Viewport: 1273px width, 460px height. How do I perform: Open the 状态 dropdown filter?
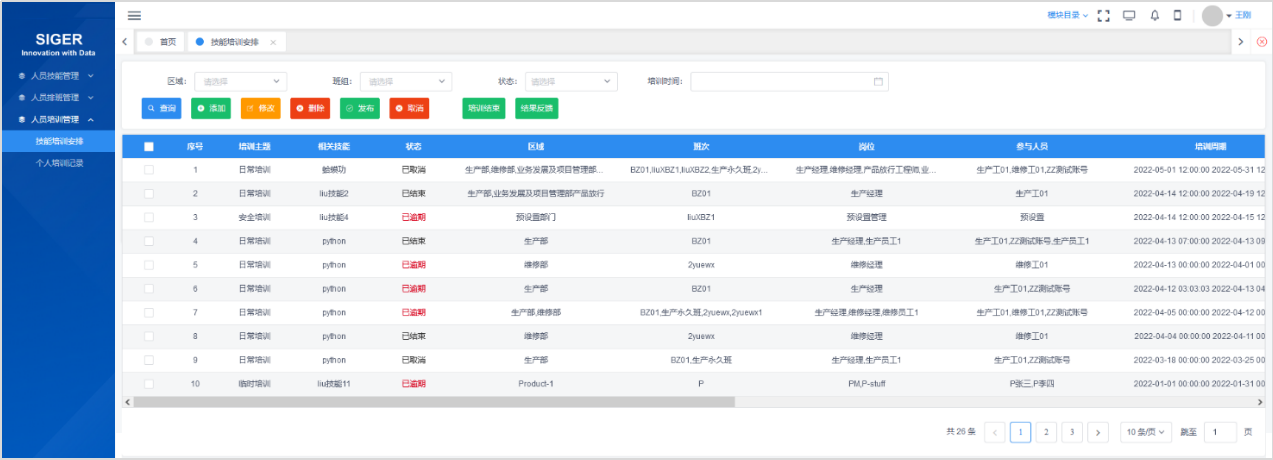570,81
